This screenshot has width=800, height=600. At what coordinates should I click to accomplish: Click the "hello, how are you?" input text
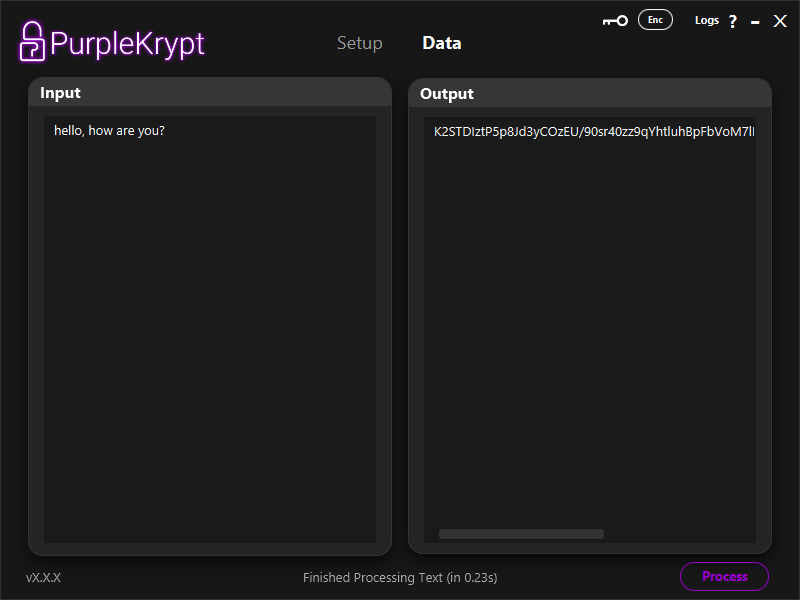click(x=109, y=131)
